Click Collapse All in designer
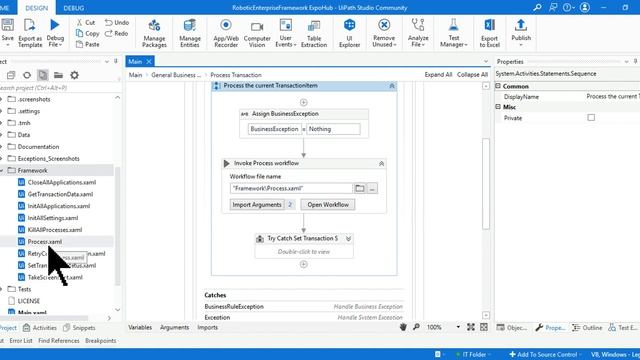The width and height of the screenshot is (640, 360). (x=472, y=75)
